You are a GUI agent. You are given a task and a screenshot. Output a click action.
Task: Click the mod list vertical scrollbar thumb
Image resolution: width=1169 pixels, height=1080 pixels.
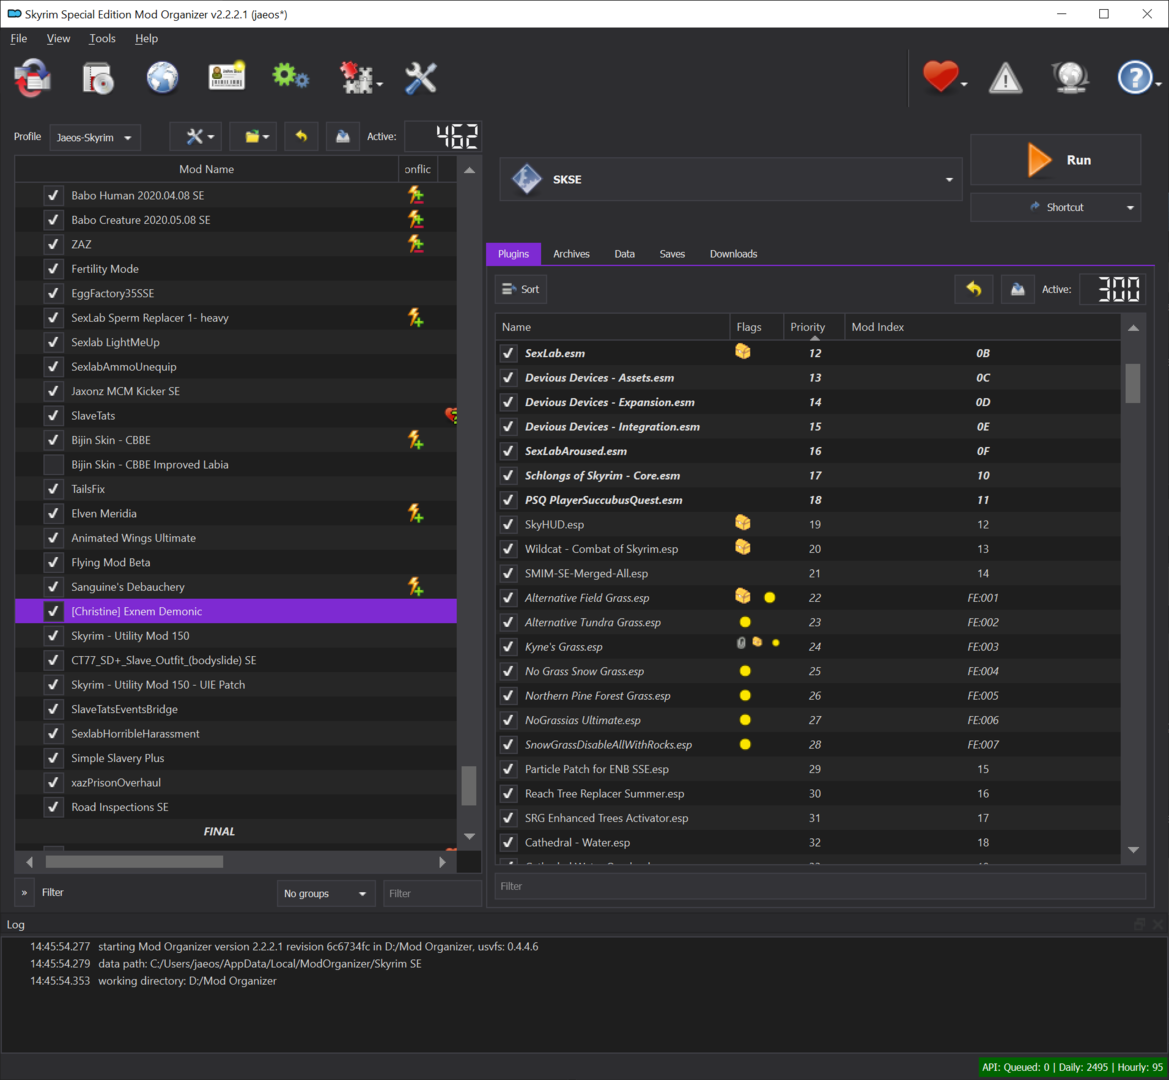click(x=469, y=786)
